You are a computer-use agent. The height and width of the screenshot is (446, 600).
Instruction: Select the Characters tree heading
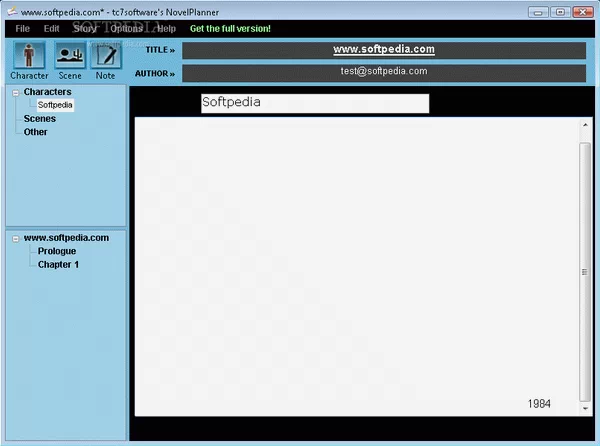click(47, 92)
